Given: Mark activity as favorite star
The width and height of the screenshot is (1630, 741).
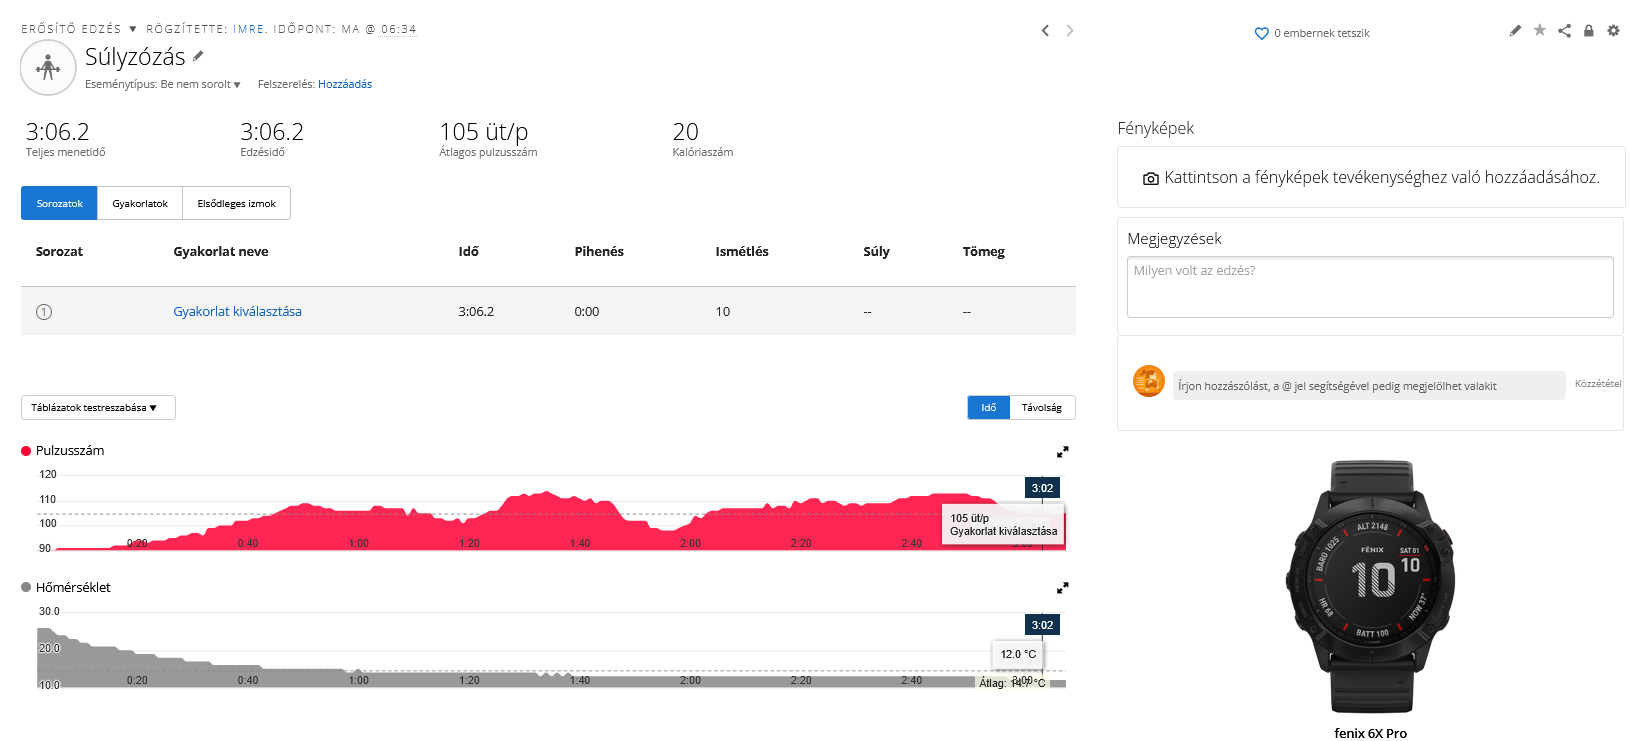Looking at the screenshot, I should point(1540,31).
